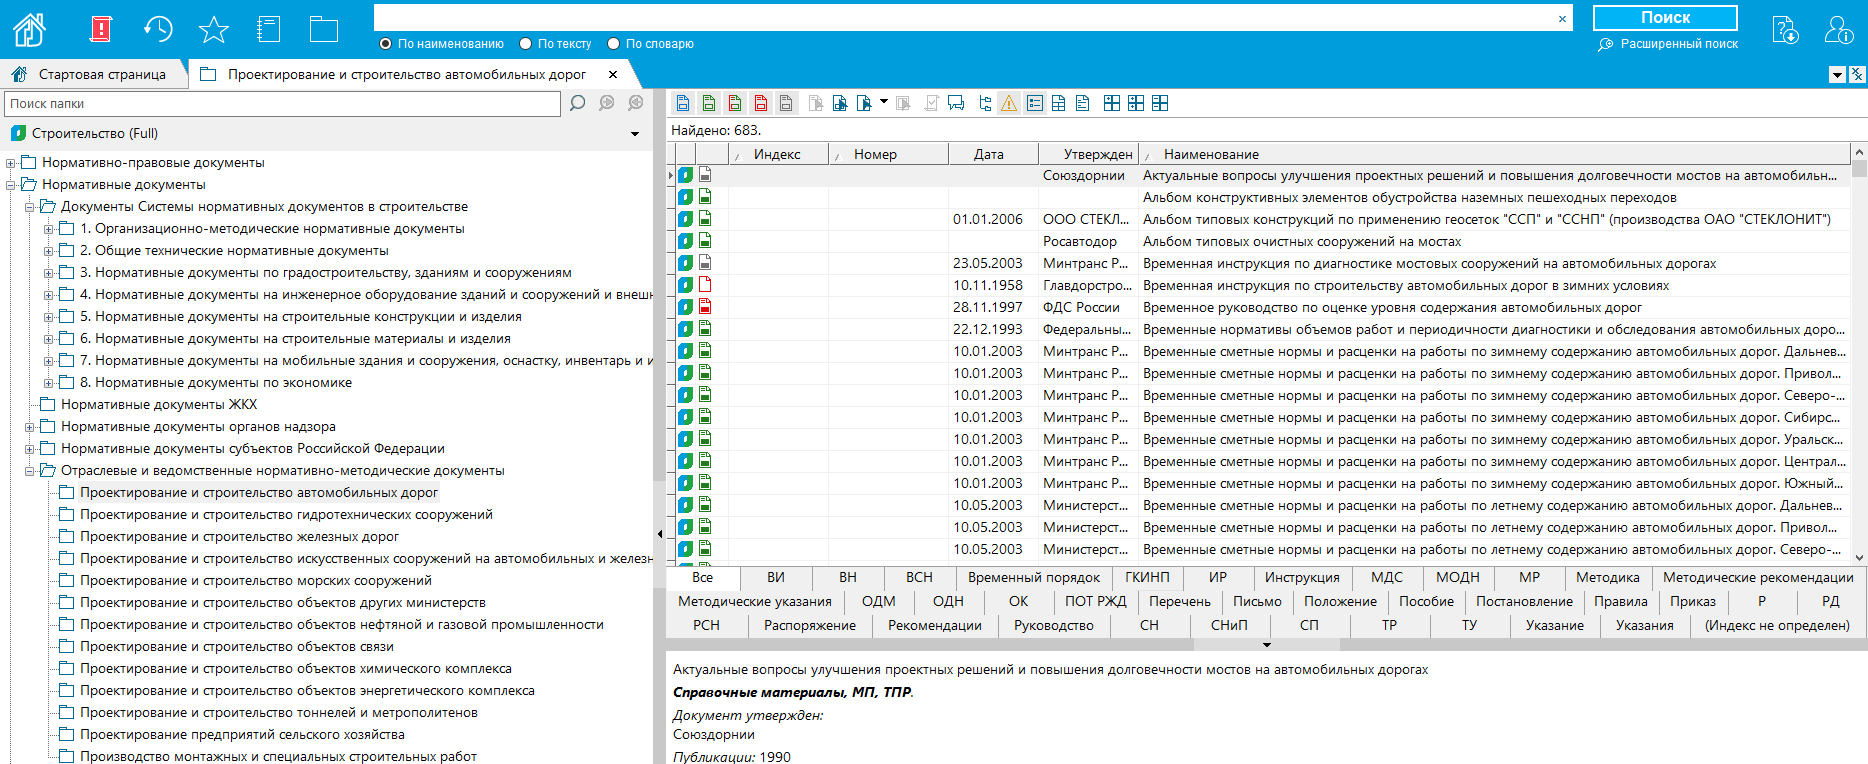The image size is (1868, 764).
Task: Click the magnifier icon beside folder search
Action: pyautogui.click(x=577, y=103)
